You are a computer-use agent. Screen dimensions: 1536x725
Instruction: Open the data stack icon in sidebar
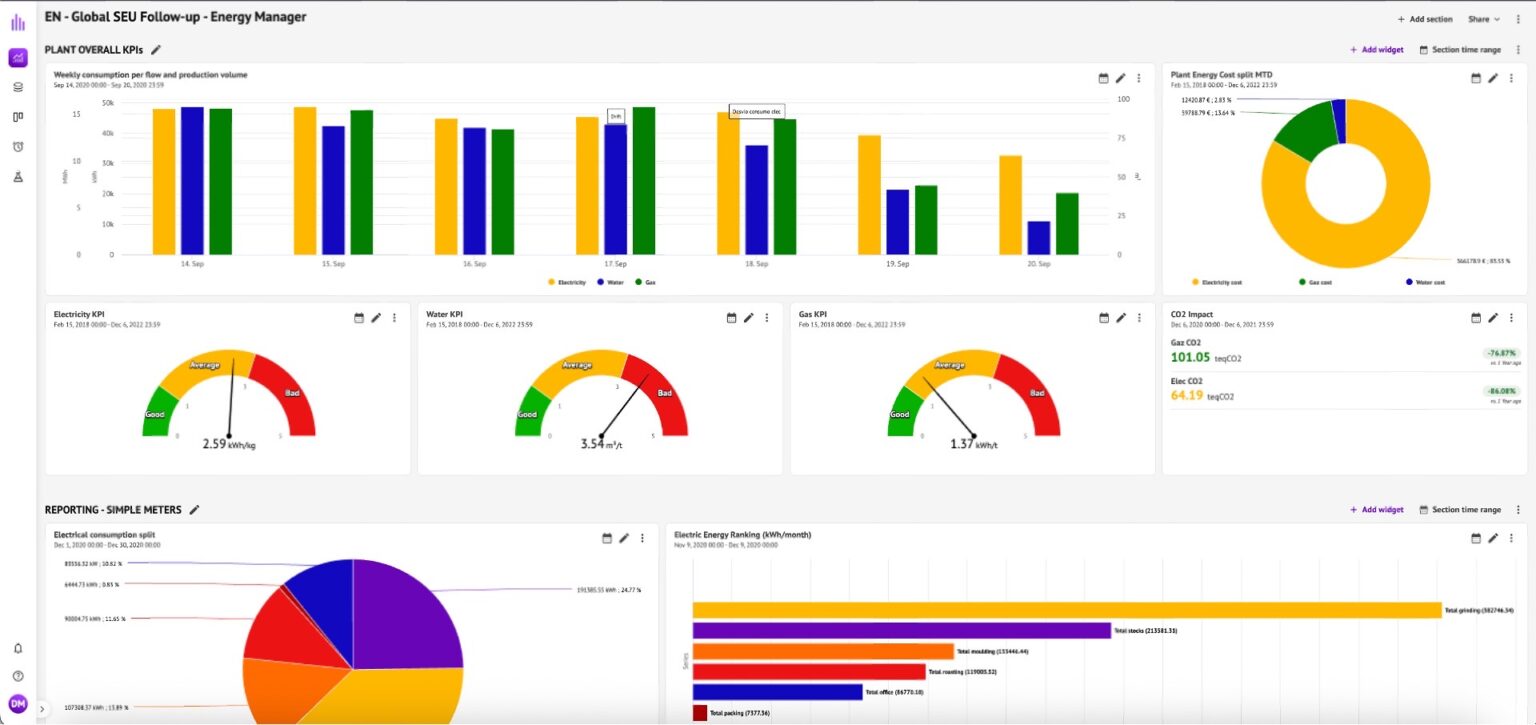(x=18, y=87)
